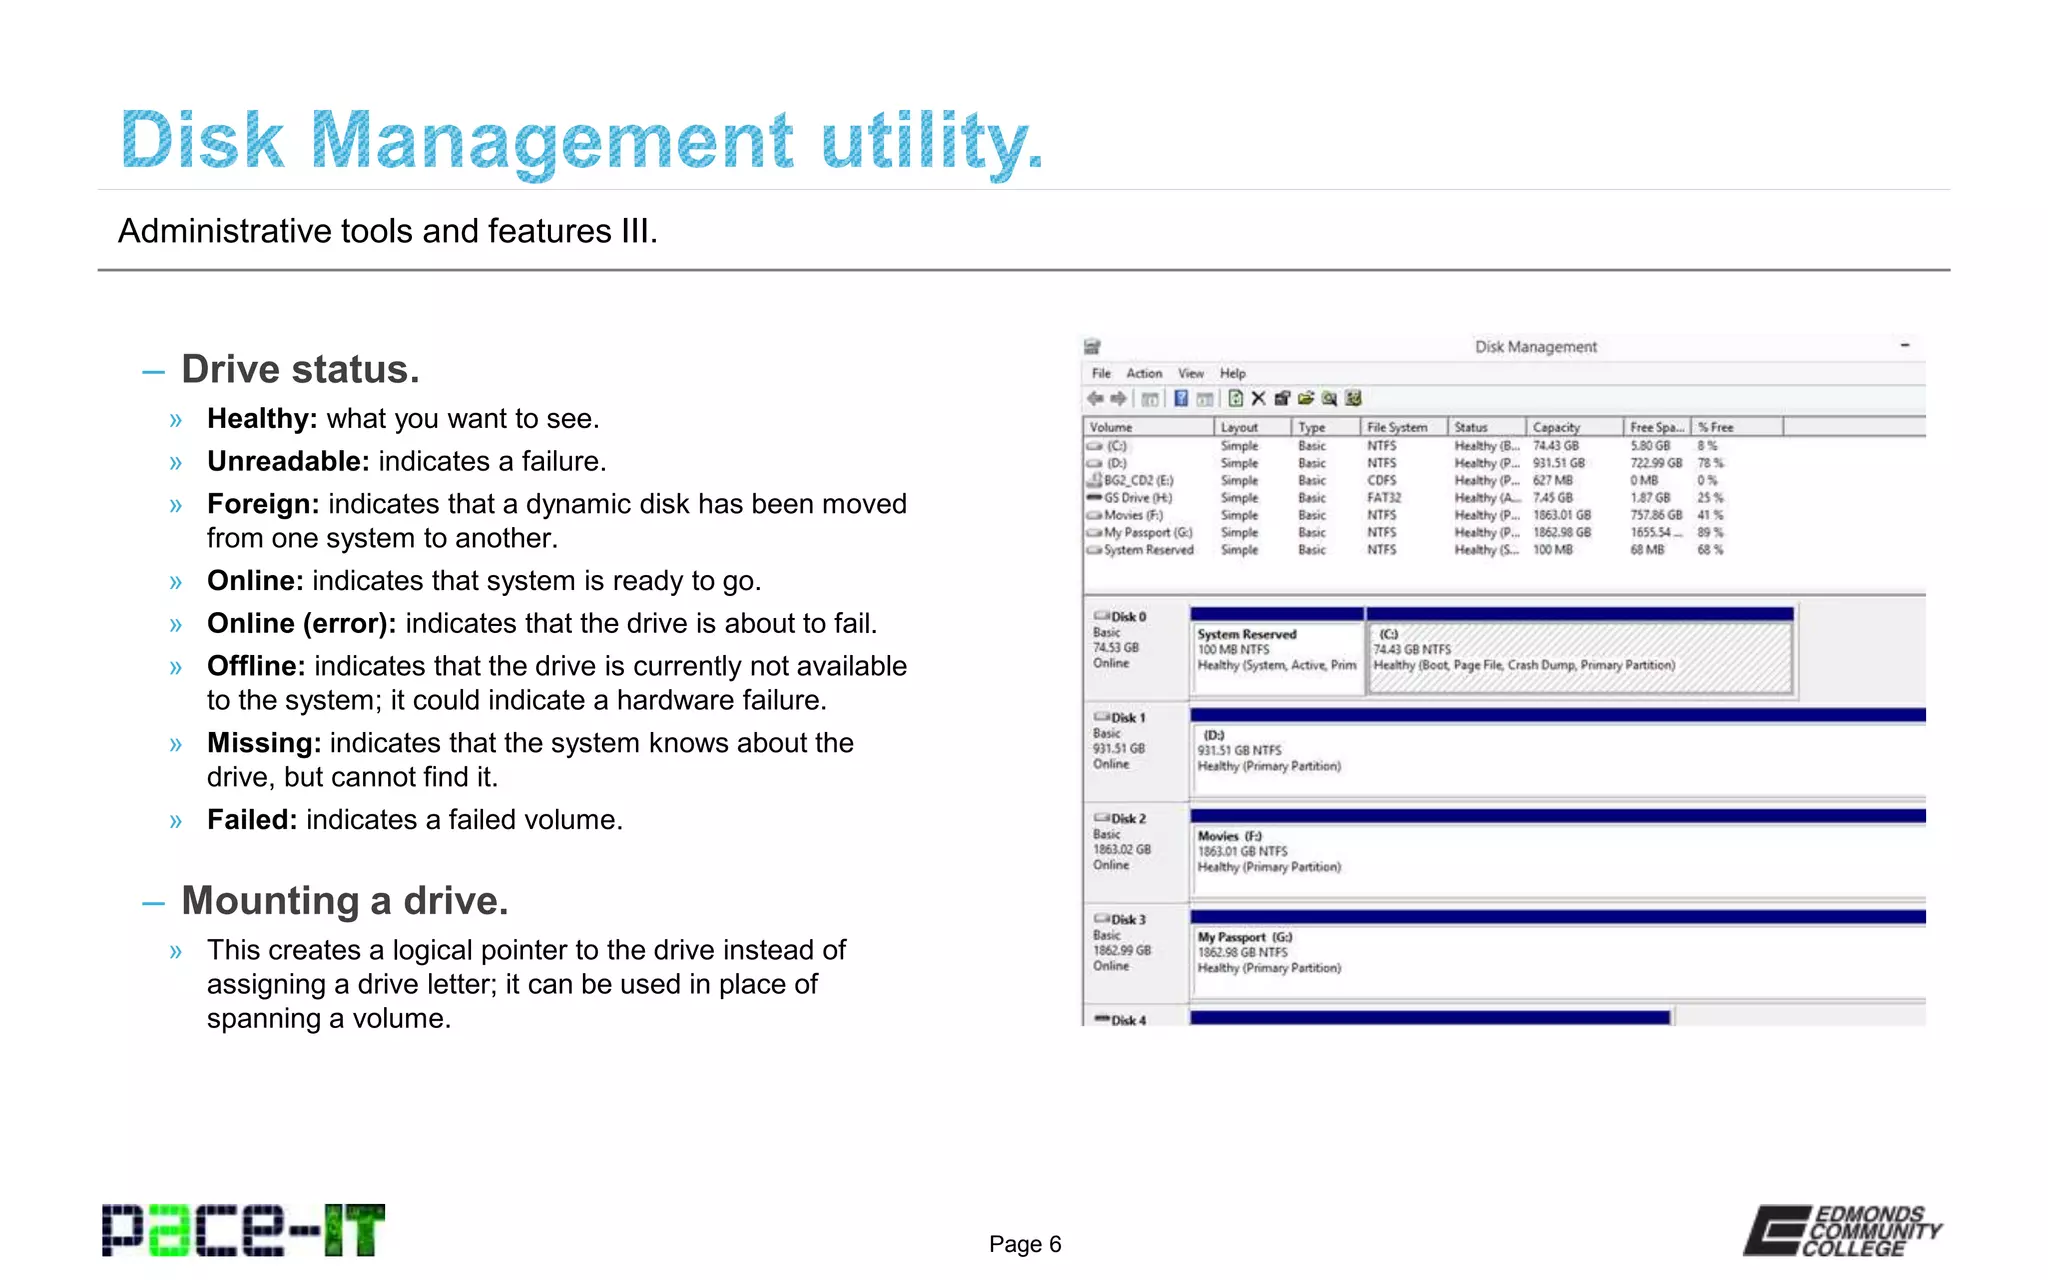Click the blue Help toolbar icon
Image resolution: width=2048 pixels, height=1280 pixels.
[1181, 399]
